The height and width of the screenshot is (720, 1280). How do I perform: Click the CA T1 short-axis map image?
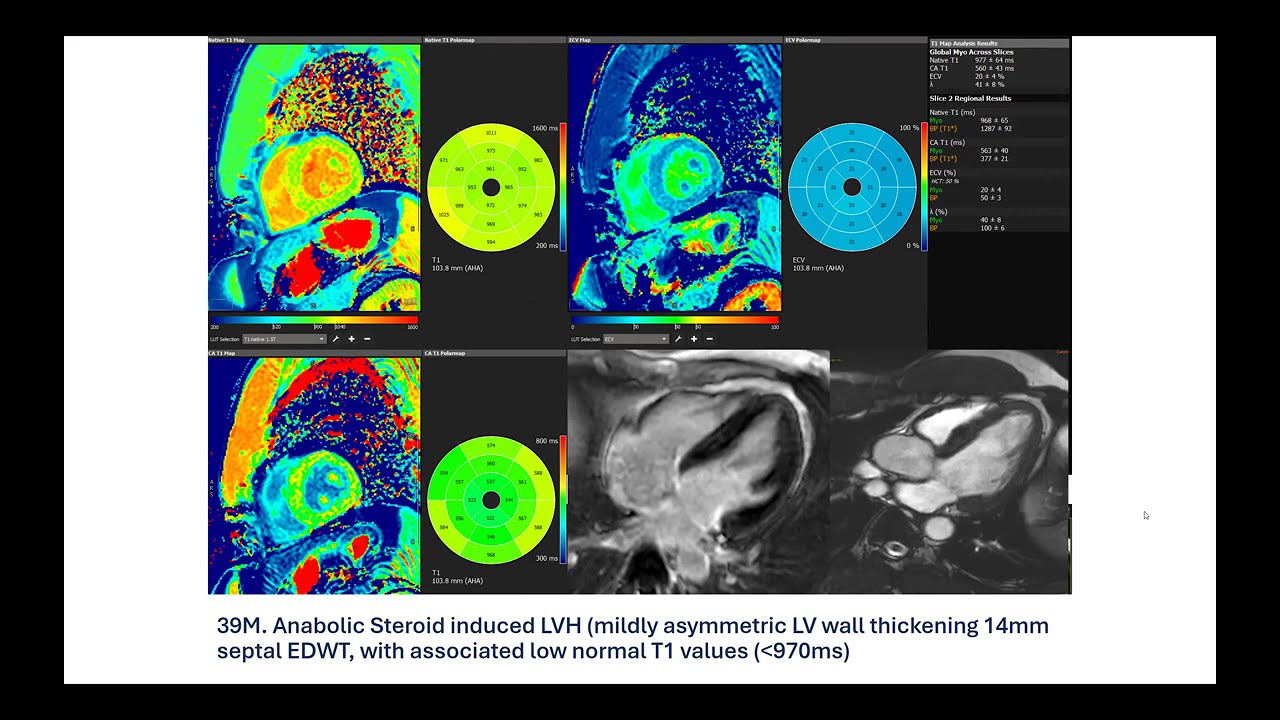[314, 475]
